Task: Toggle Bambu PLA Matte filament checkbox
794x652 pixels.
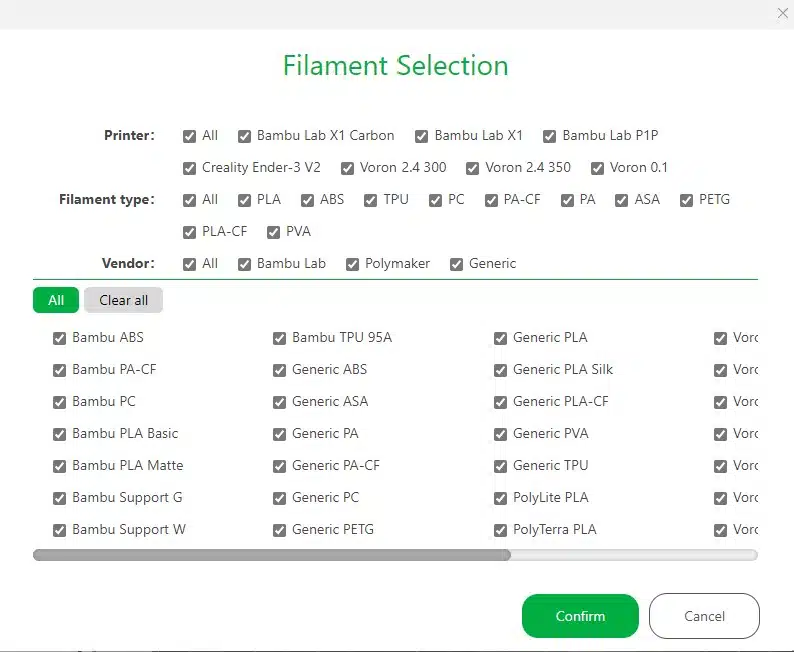Action: tap(59, 466)
